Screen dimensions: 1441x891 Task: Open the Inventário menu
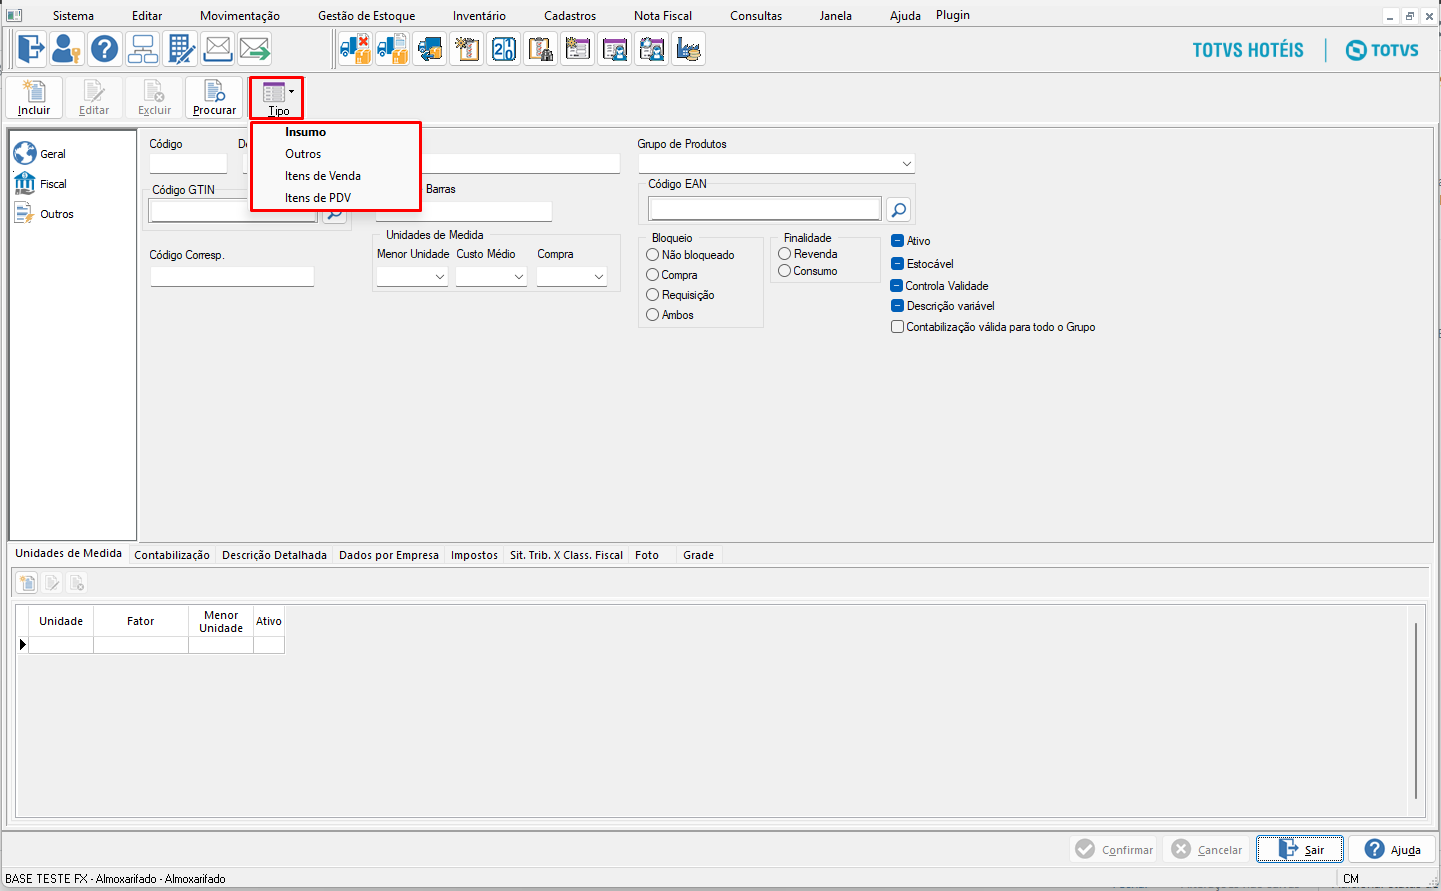point(479,16)
